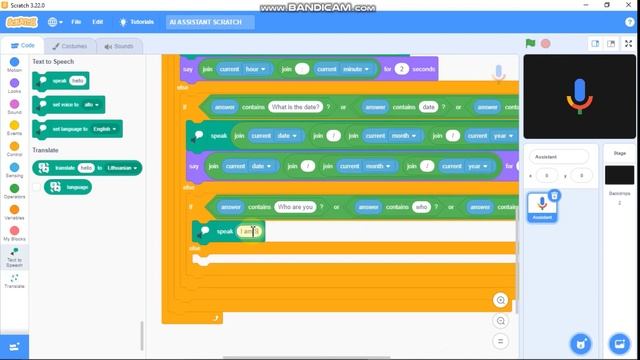Click the sprite y position field

coord(581,176)
